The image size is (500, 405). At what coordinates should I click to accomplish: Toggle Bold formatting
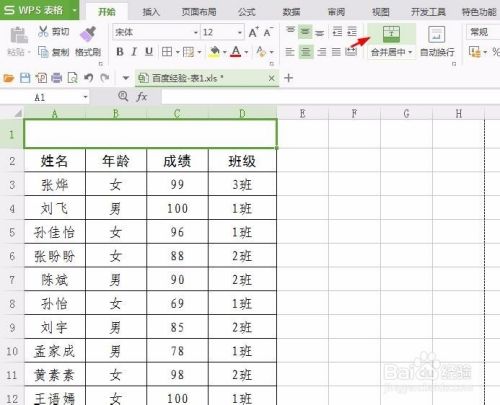point(120,52)
